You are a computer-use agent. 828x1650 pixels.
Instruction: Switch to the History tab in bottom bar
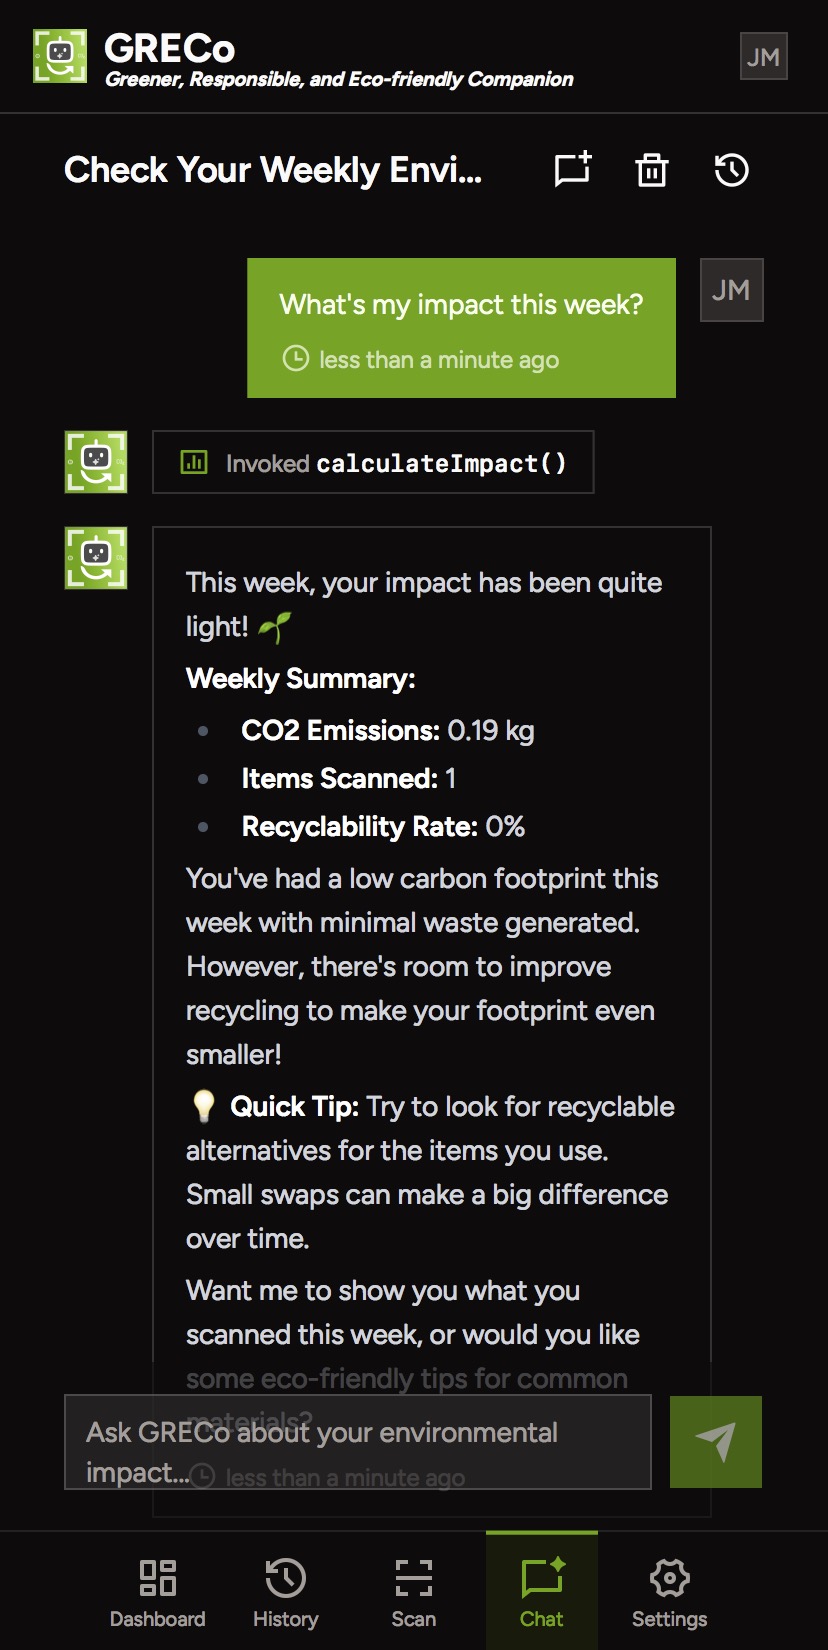coord(285,1592)
